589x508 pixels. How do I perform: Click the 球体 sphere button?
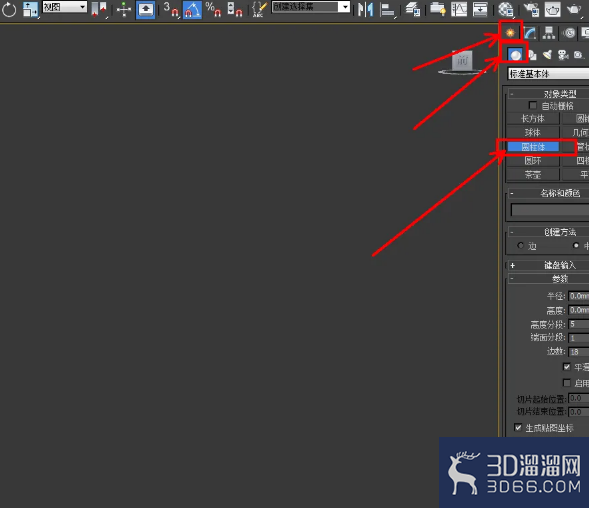pos(533,132)
